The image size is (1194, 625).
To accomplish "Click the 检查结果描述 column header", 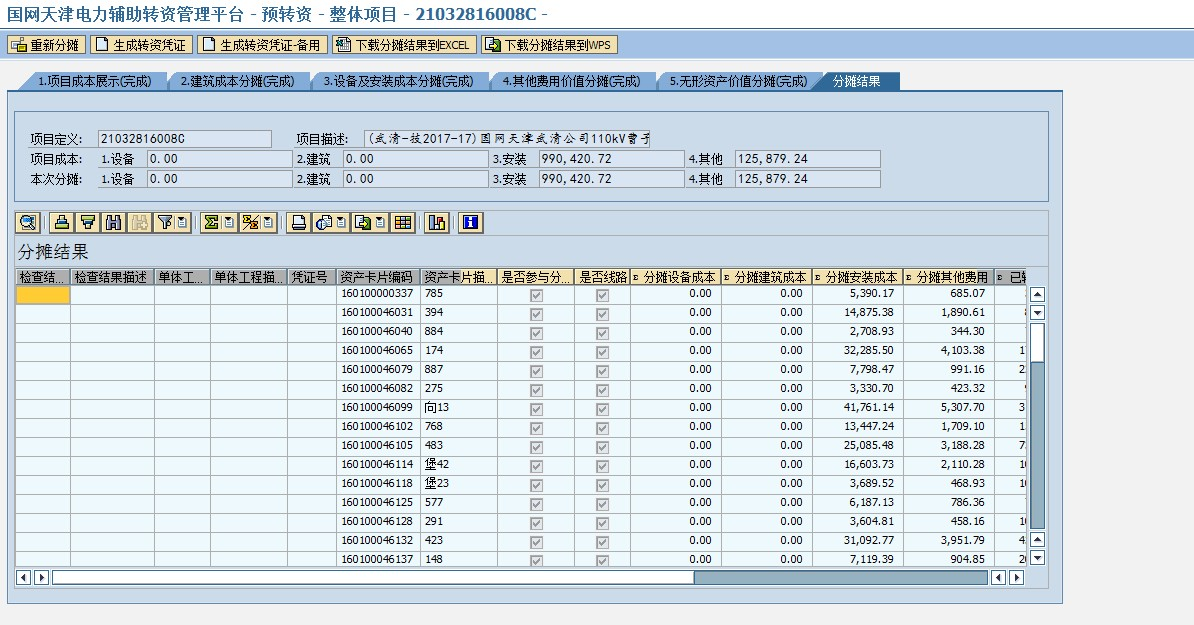I will pyautogui.click(x=112, y=278).
